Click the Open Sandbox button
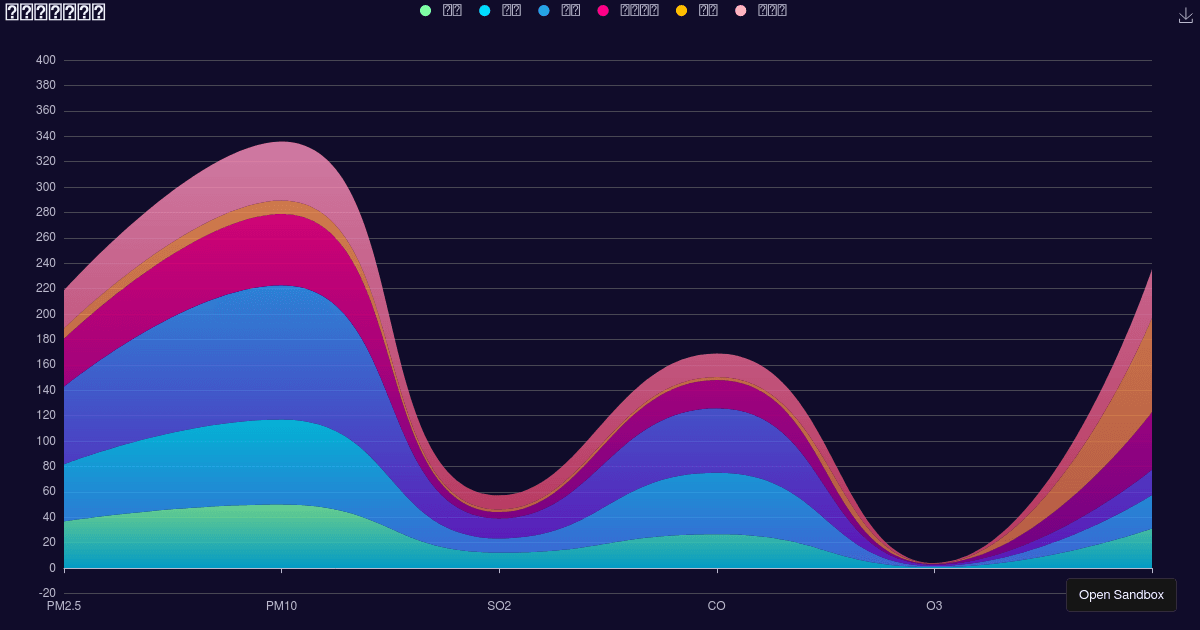 [x=1121, y=594]
